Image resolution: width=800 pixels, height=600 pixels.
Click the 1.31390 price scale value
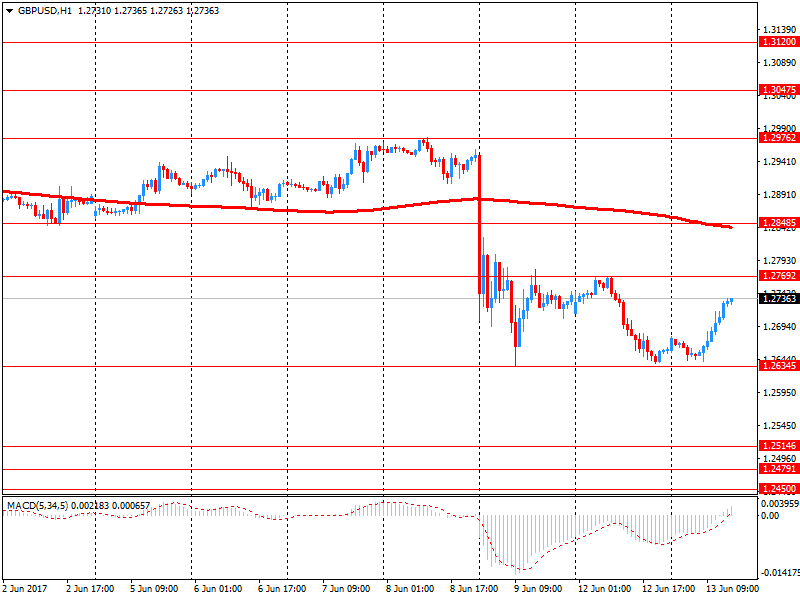(780, 30)
